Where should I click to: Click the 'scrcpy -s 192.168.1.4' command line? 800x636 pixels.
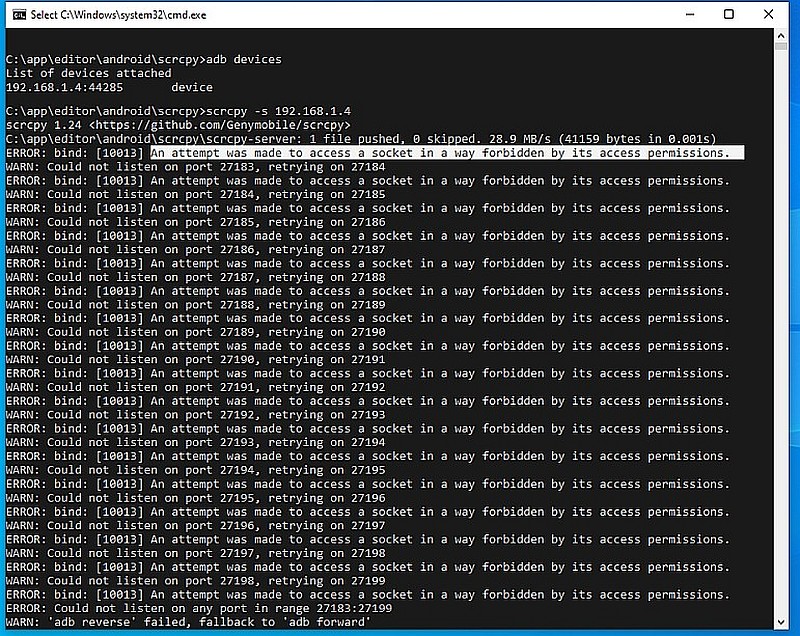(179, 111)
